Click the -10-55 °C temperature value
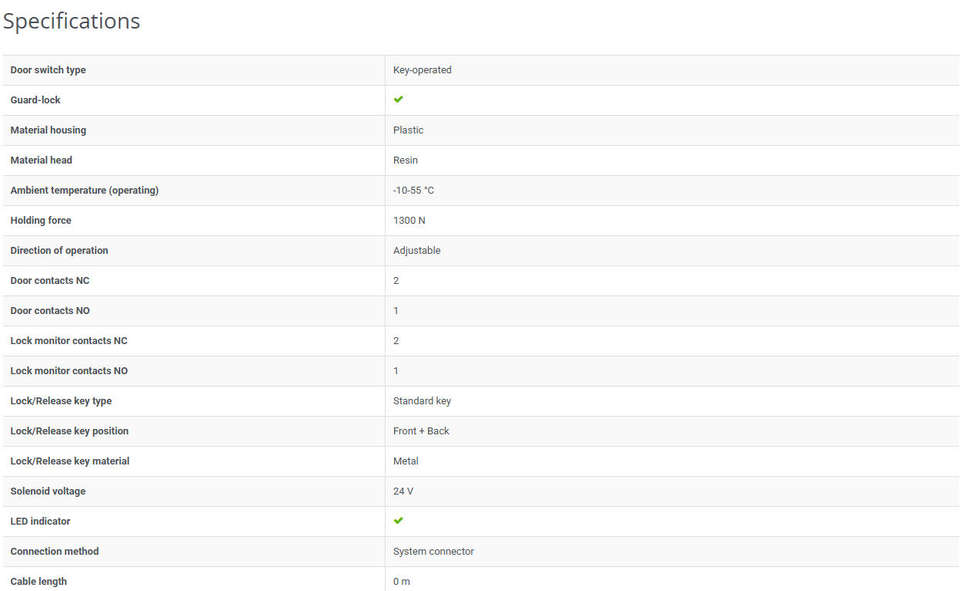960x591 pixels. [x=413, y=190]
